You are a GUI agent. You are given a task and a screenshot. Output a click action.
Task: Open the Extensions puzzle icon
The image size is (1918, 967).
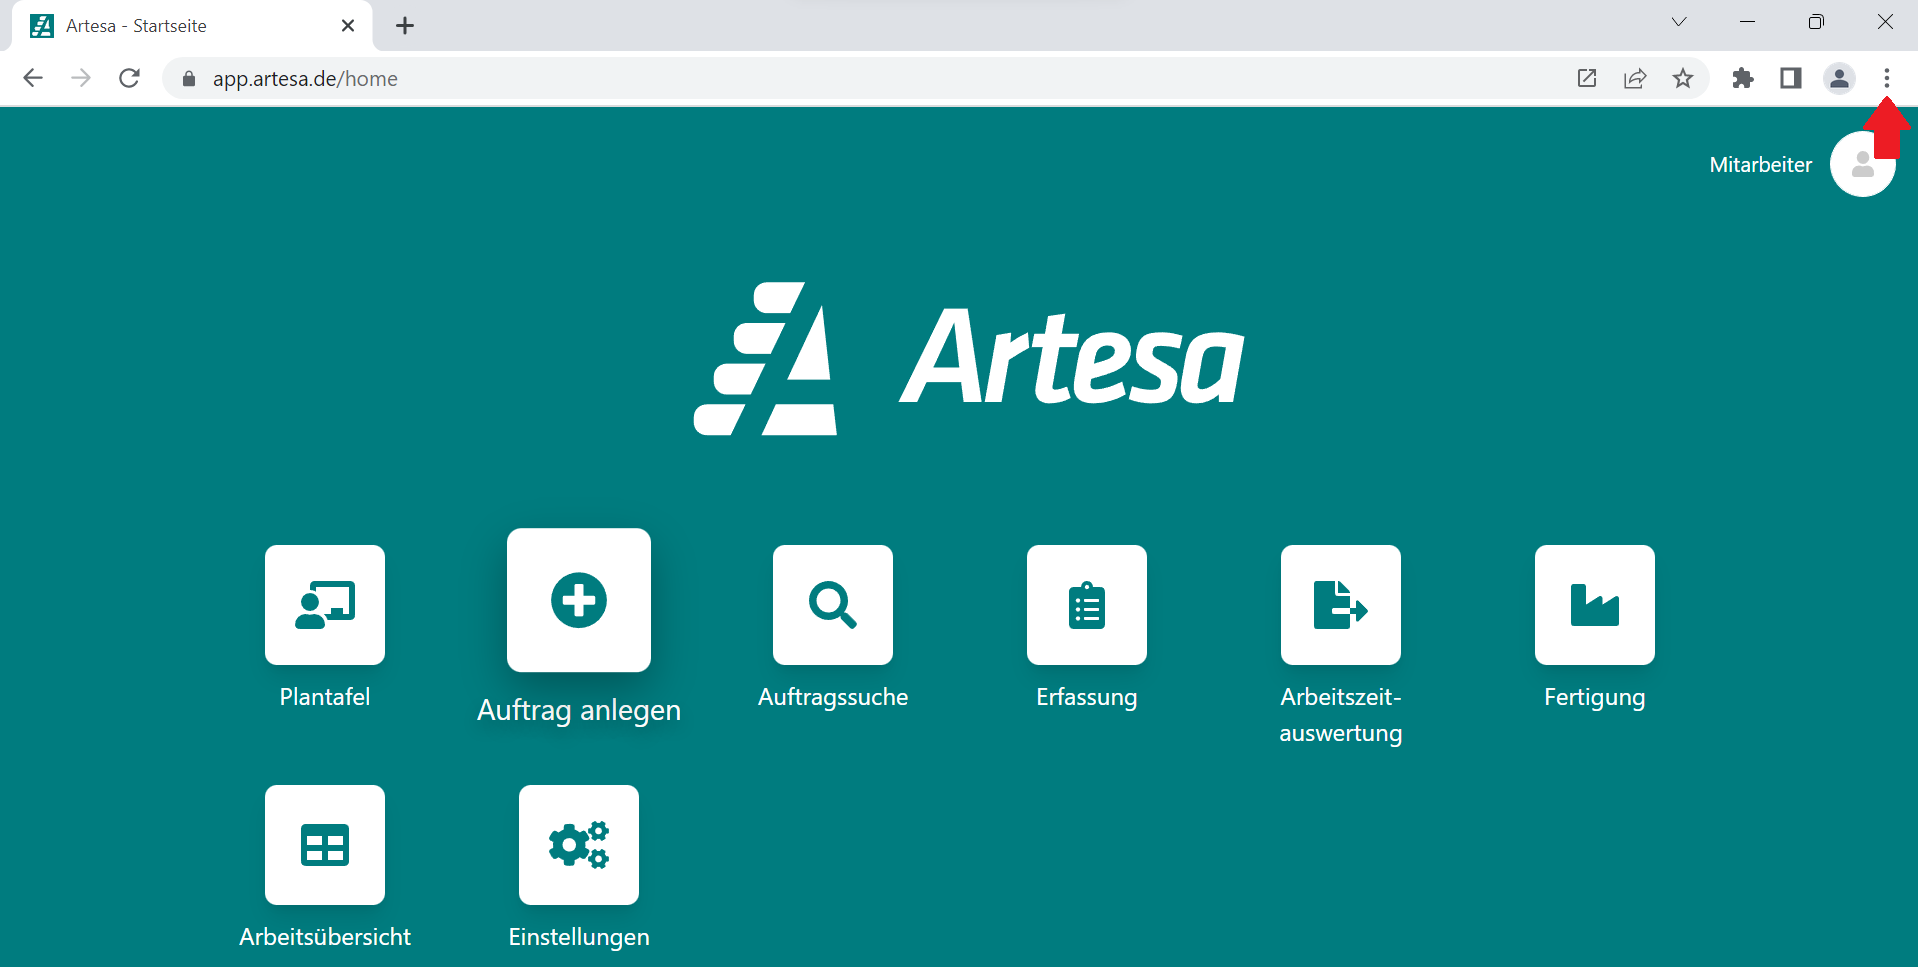tap(1743, 78)
